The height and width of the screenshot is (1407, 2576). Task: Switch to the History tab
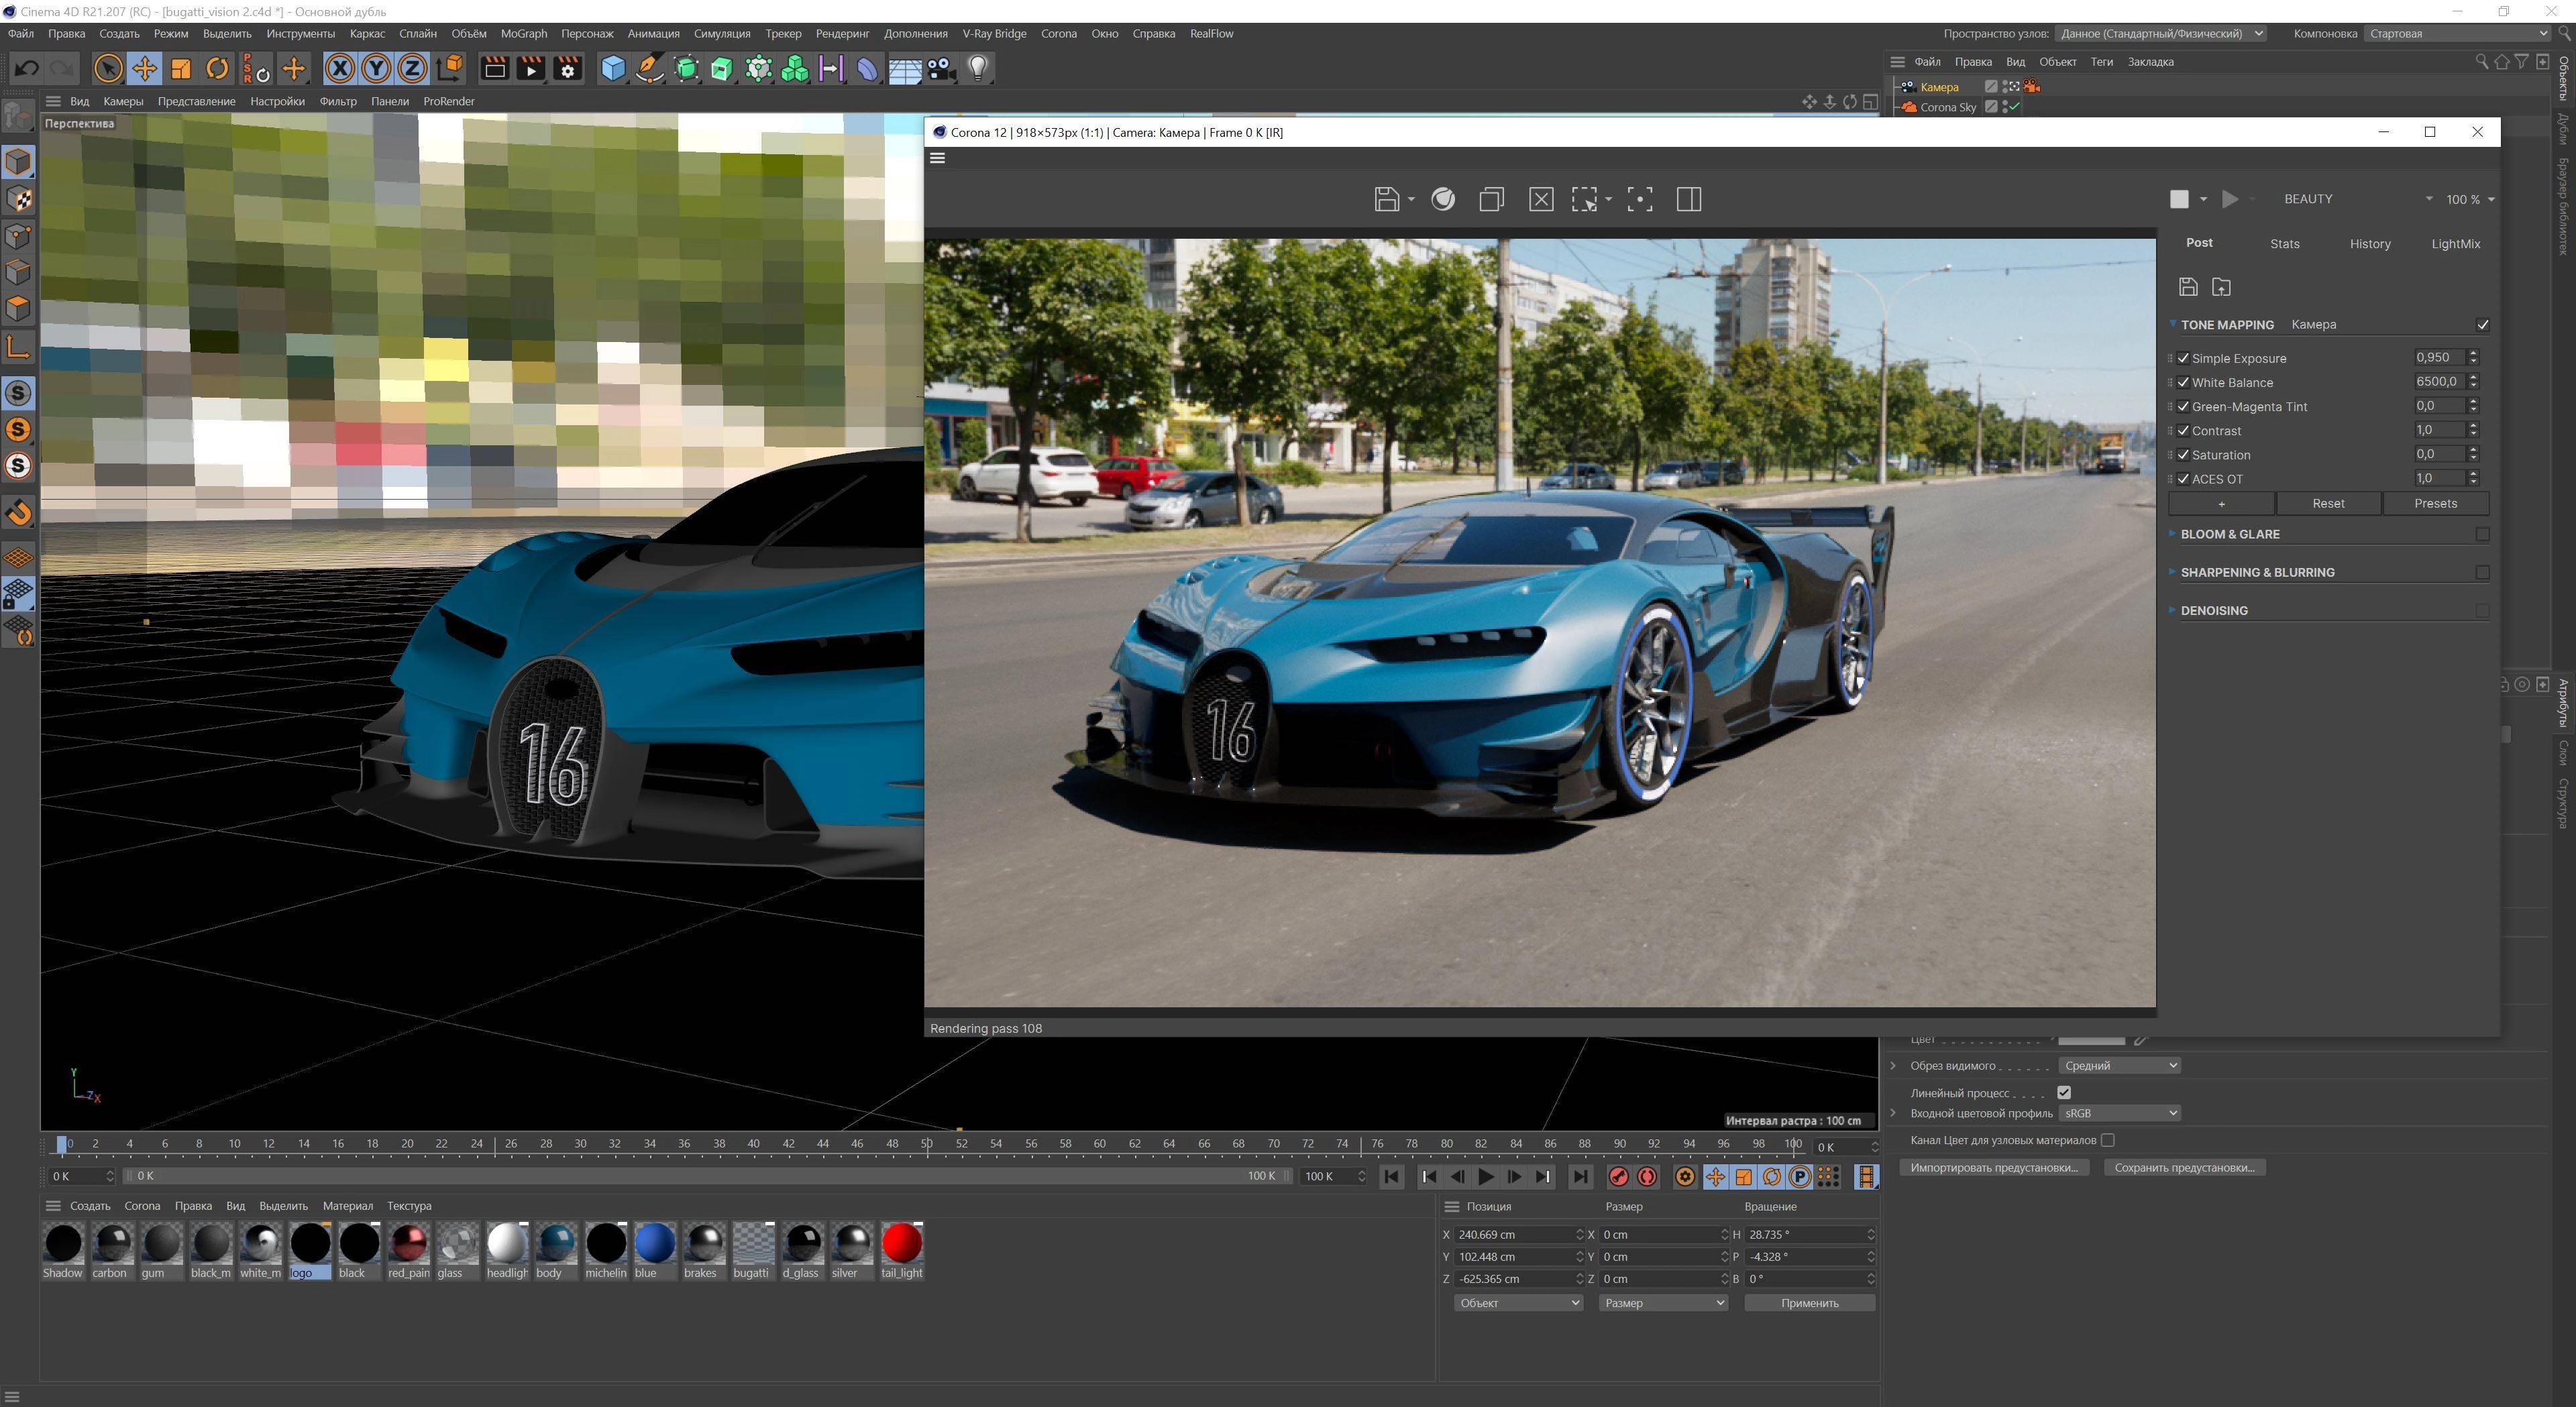click(2369, 244)
